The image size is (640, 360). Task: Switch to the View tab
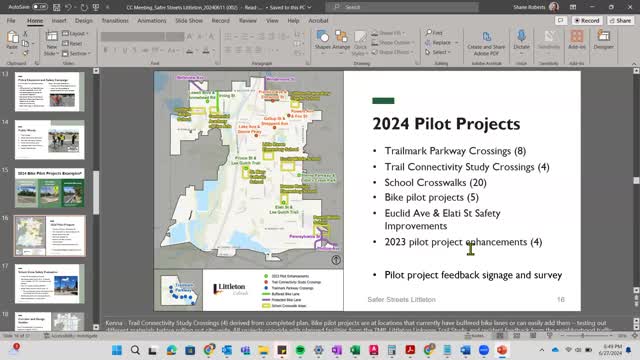tap(272, 20)
